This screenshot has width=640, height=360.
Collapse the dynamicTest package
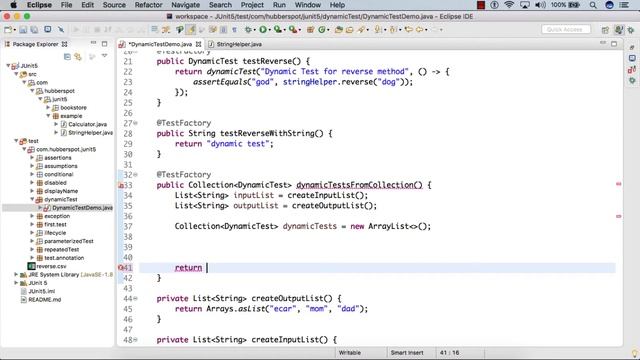pyautogui.click(x=32, y=199)
